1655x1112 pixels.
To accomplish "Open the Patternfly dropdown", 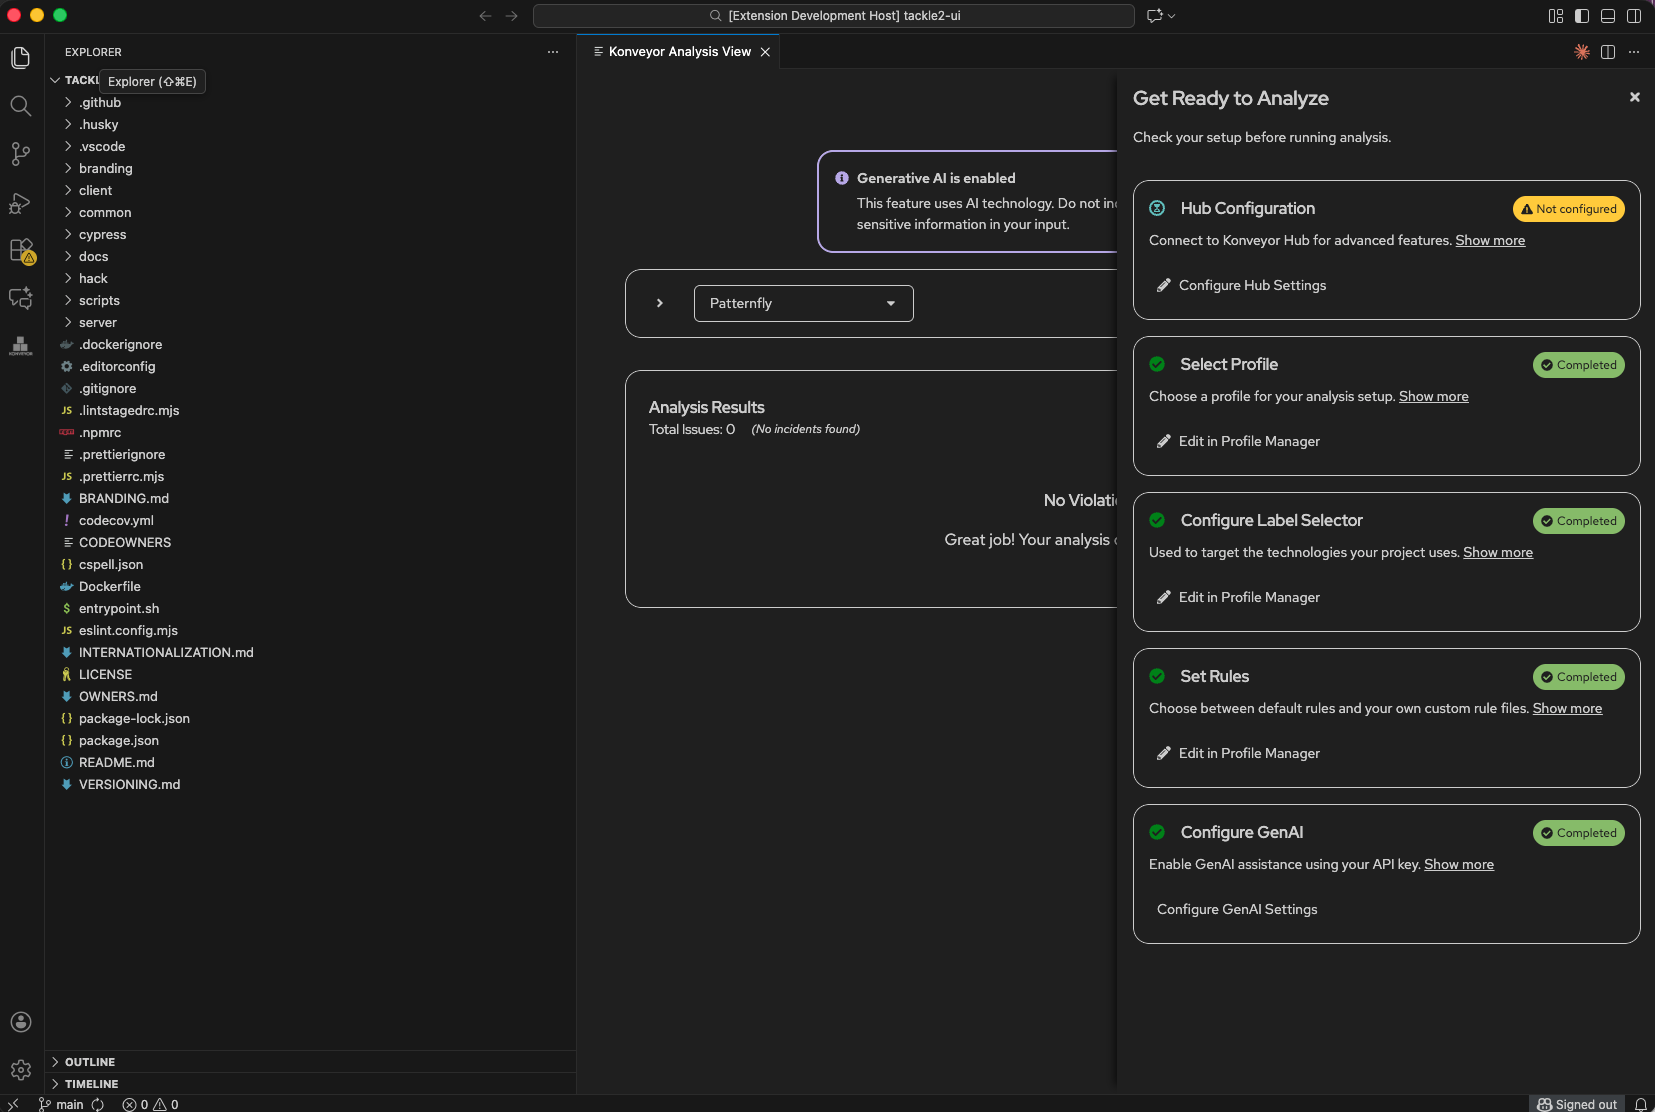I will [802, 303].
